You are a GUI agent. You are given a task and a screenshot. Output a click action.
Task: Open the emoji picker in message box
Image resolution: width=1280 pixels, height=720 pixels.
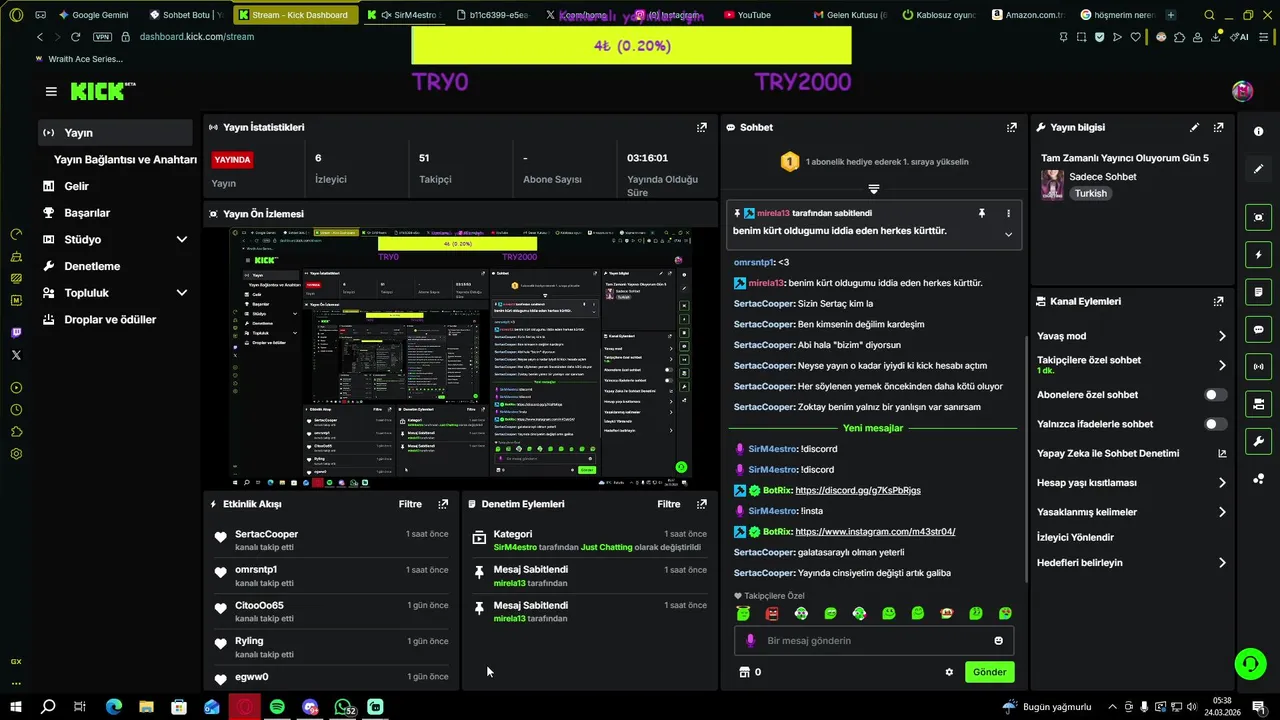[998, 641]
